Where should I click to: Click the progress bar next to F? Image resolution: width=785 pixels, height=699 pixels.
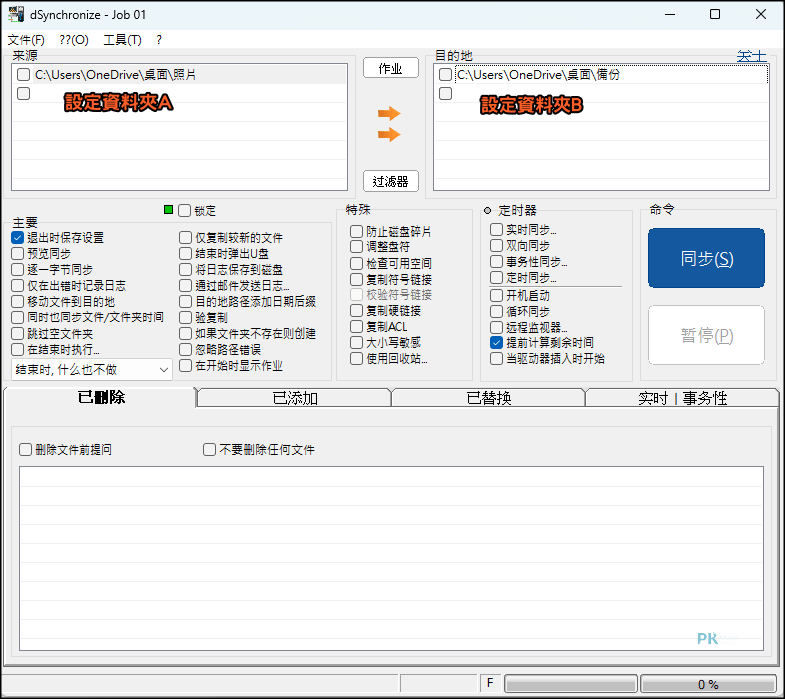point(571,684)
